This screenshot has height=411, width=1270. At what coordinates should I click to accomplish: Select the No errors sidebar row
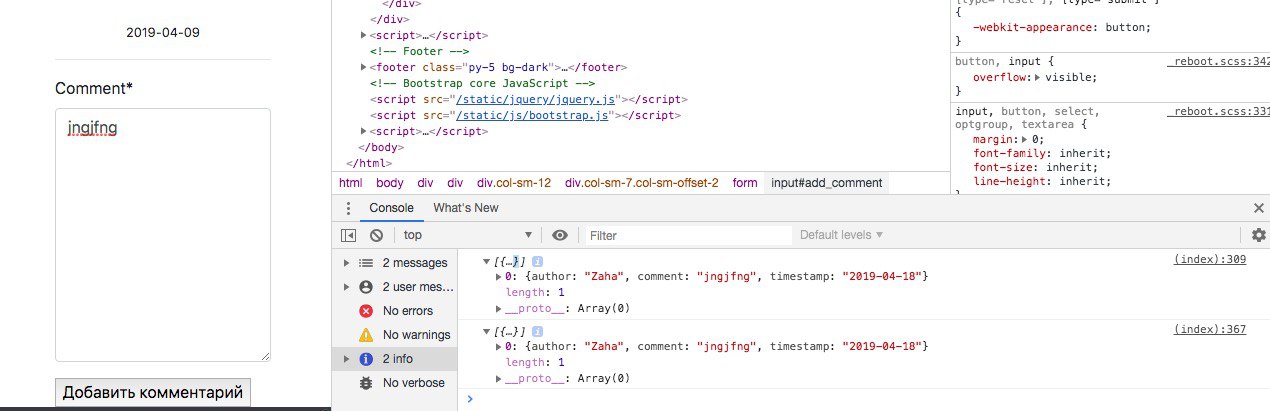(x=394, y=311)
